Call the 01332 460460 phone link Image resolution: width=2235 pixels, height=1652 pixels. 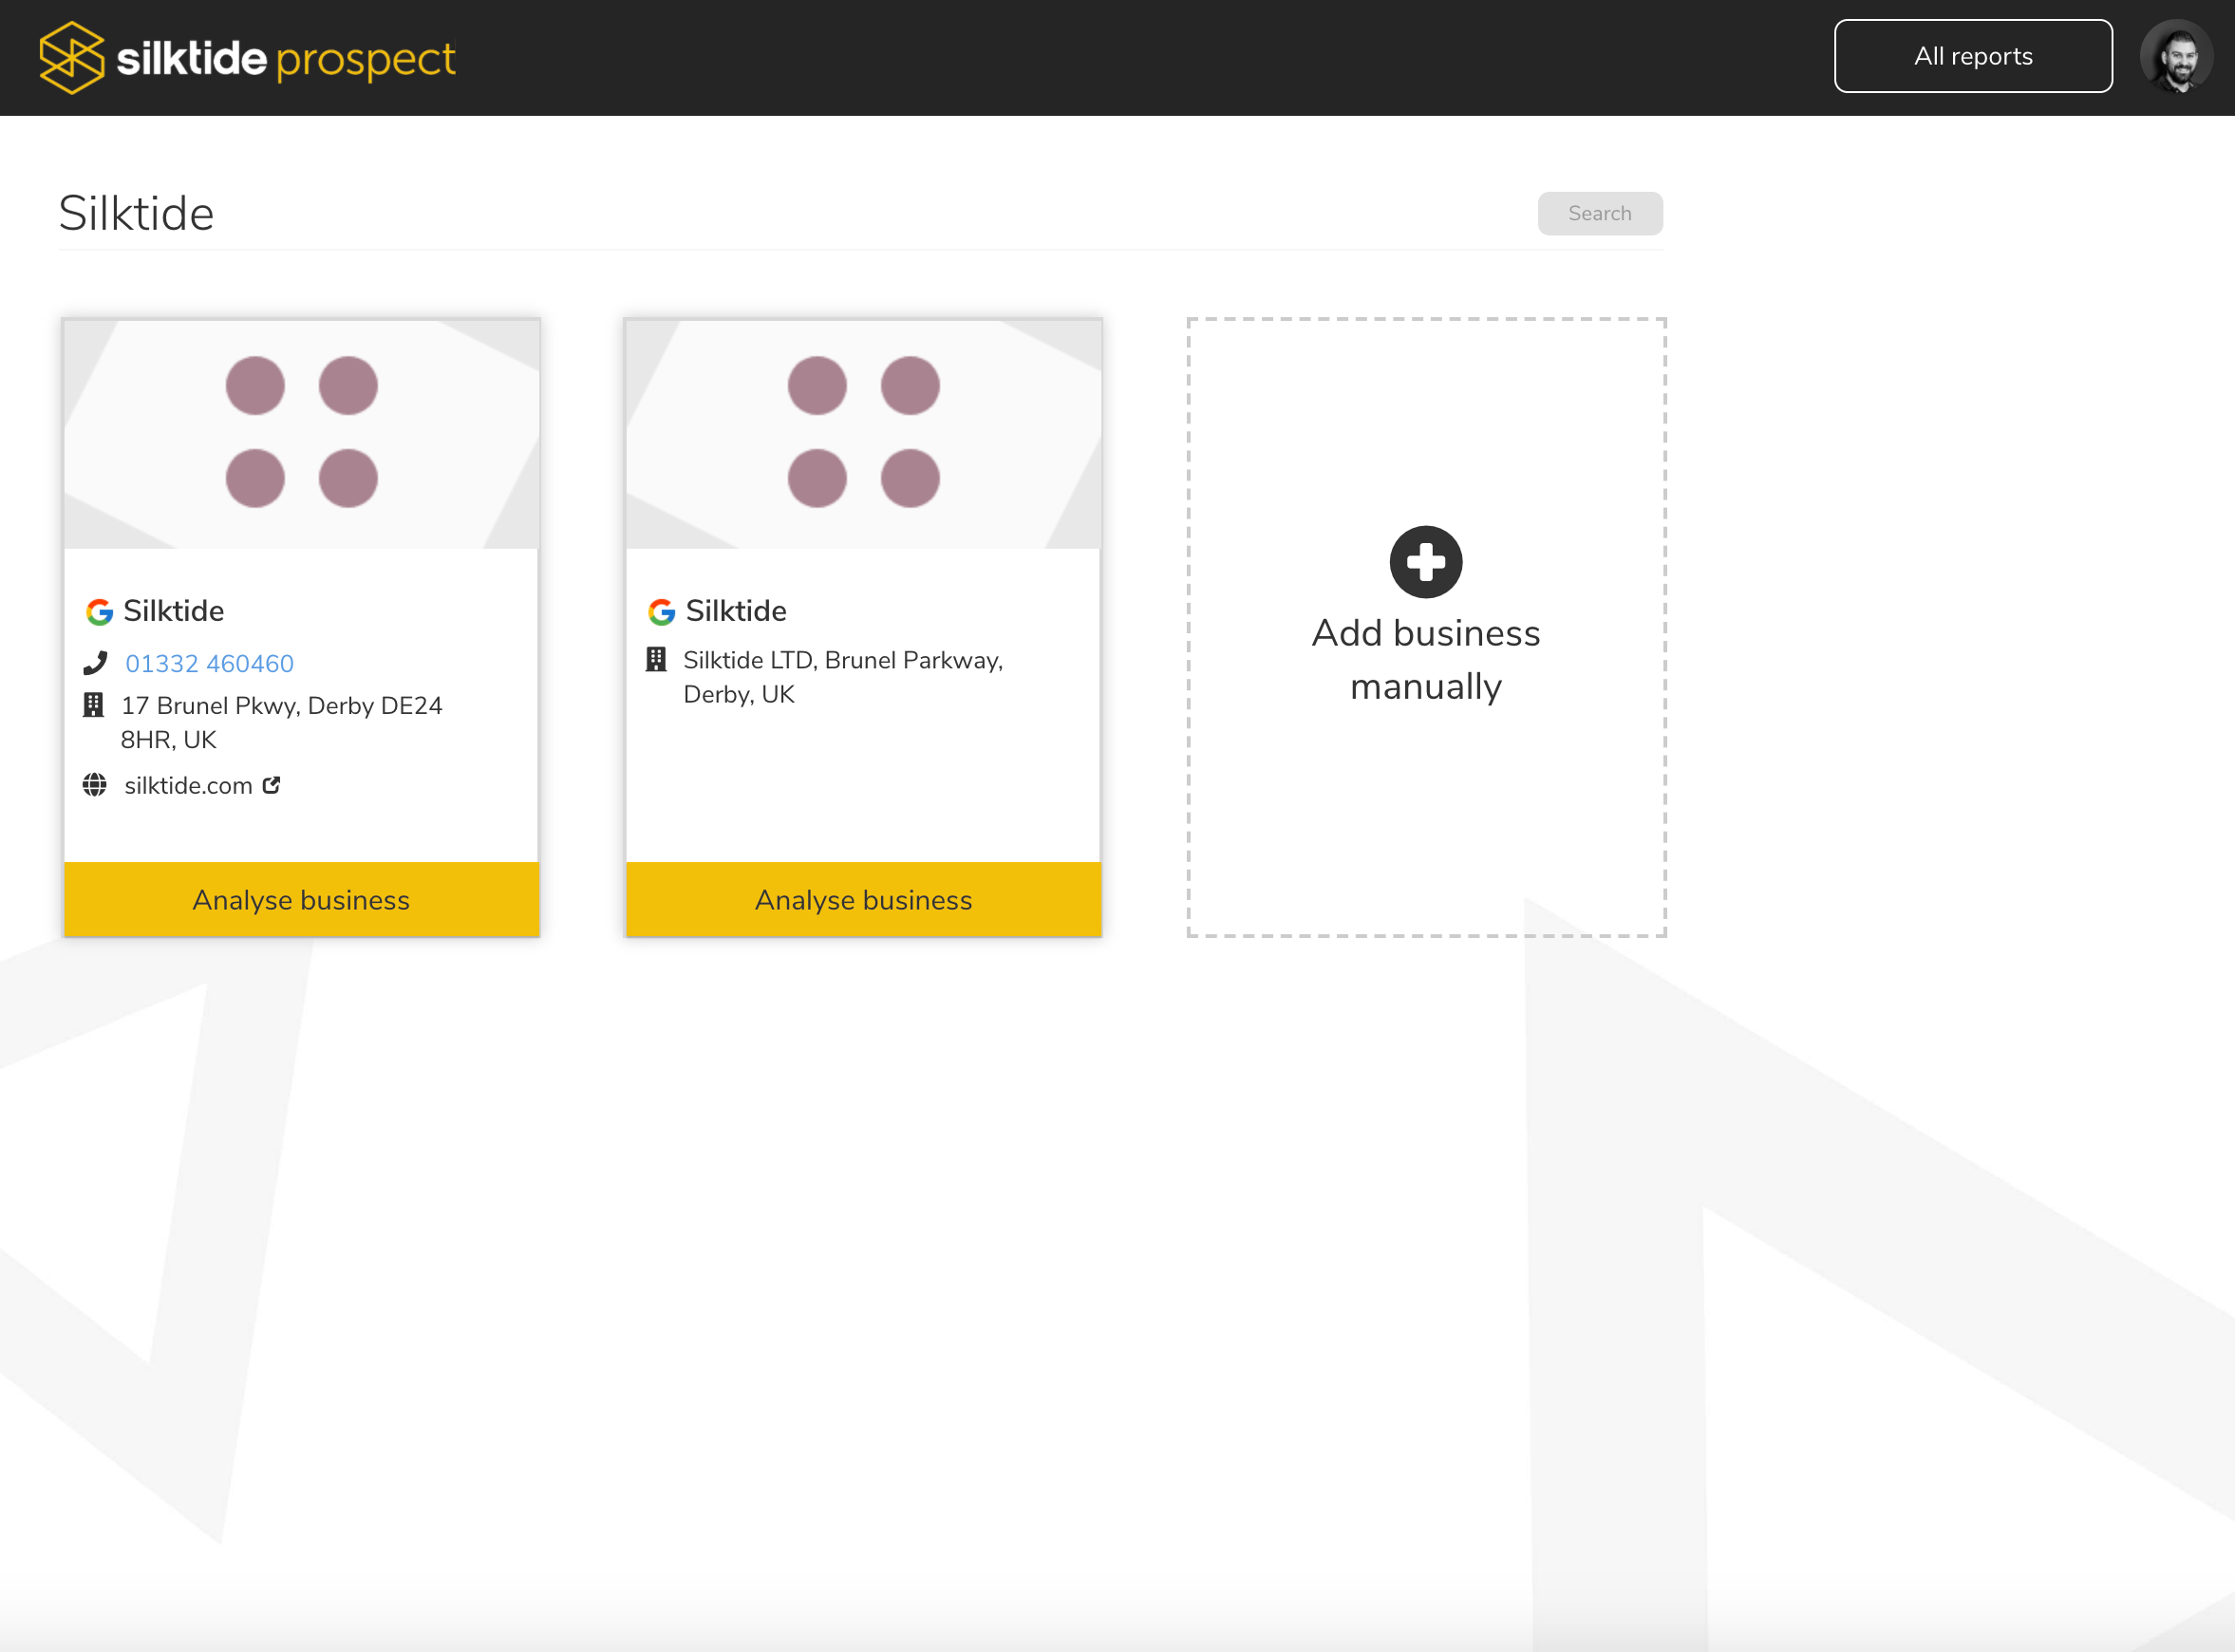click(x=209, y=662)
